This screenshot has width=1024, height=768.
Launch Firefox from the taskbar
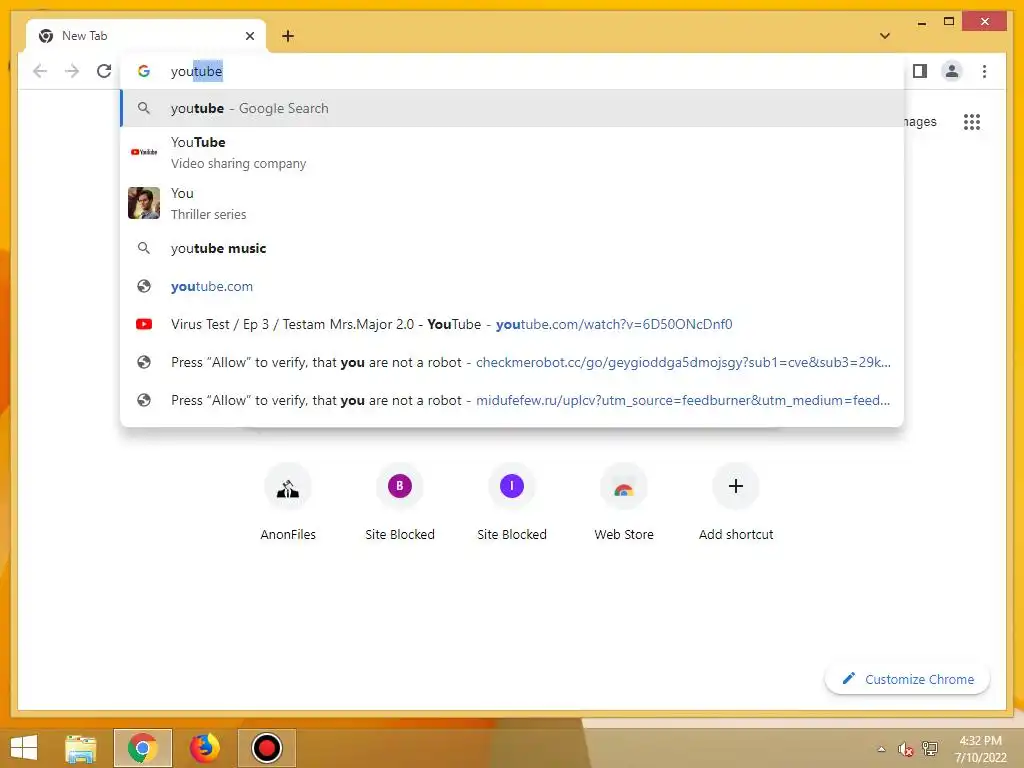click(x=204, y=748)
